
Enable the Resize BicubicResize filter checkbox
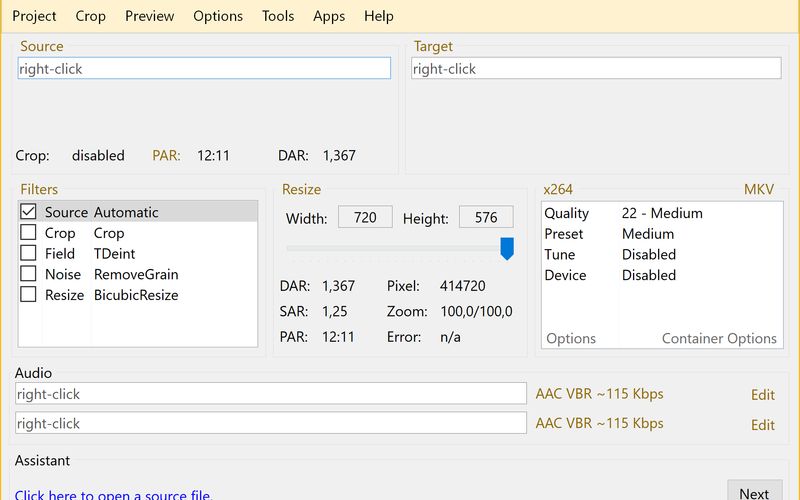point(28,295)
